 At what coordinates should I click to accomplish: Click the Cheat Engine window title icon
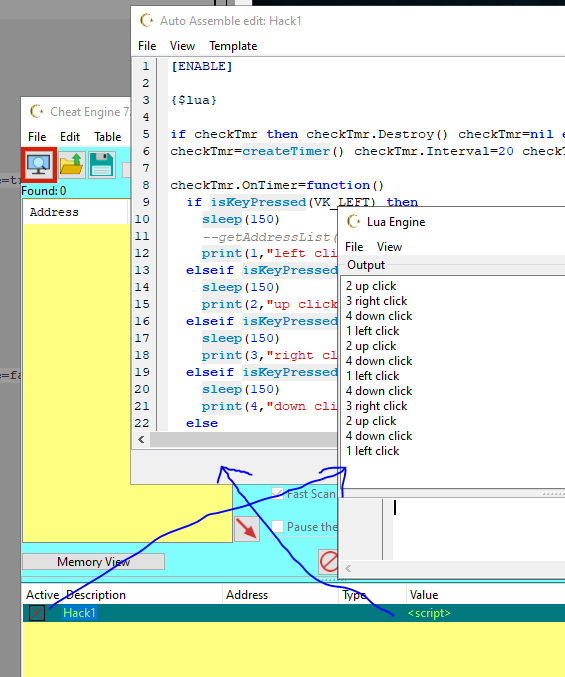[36, 111]
